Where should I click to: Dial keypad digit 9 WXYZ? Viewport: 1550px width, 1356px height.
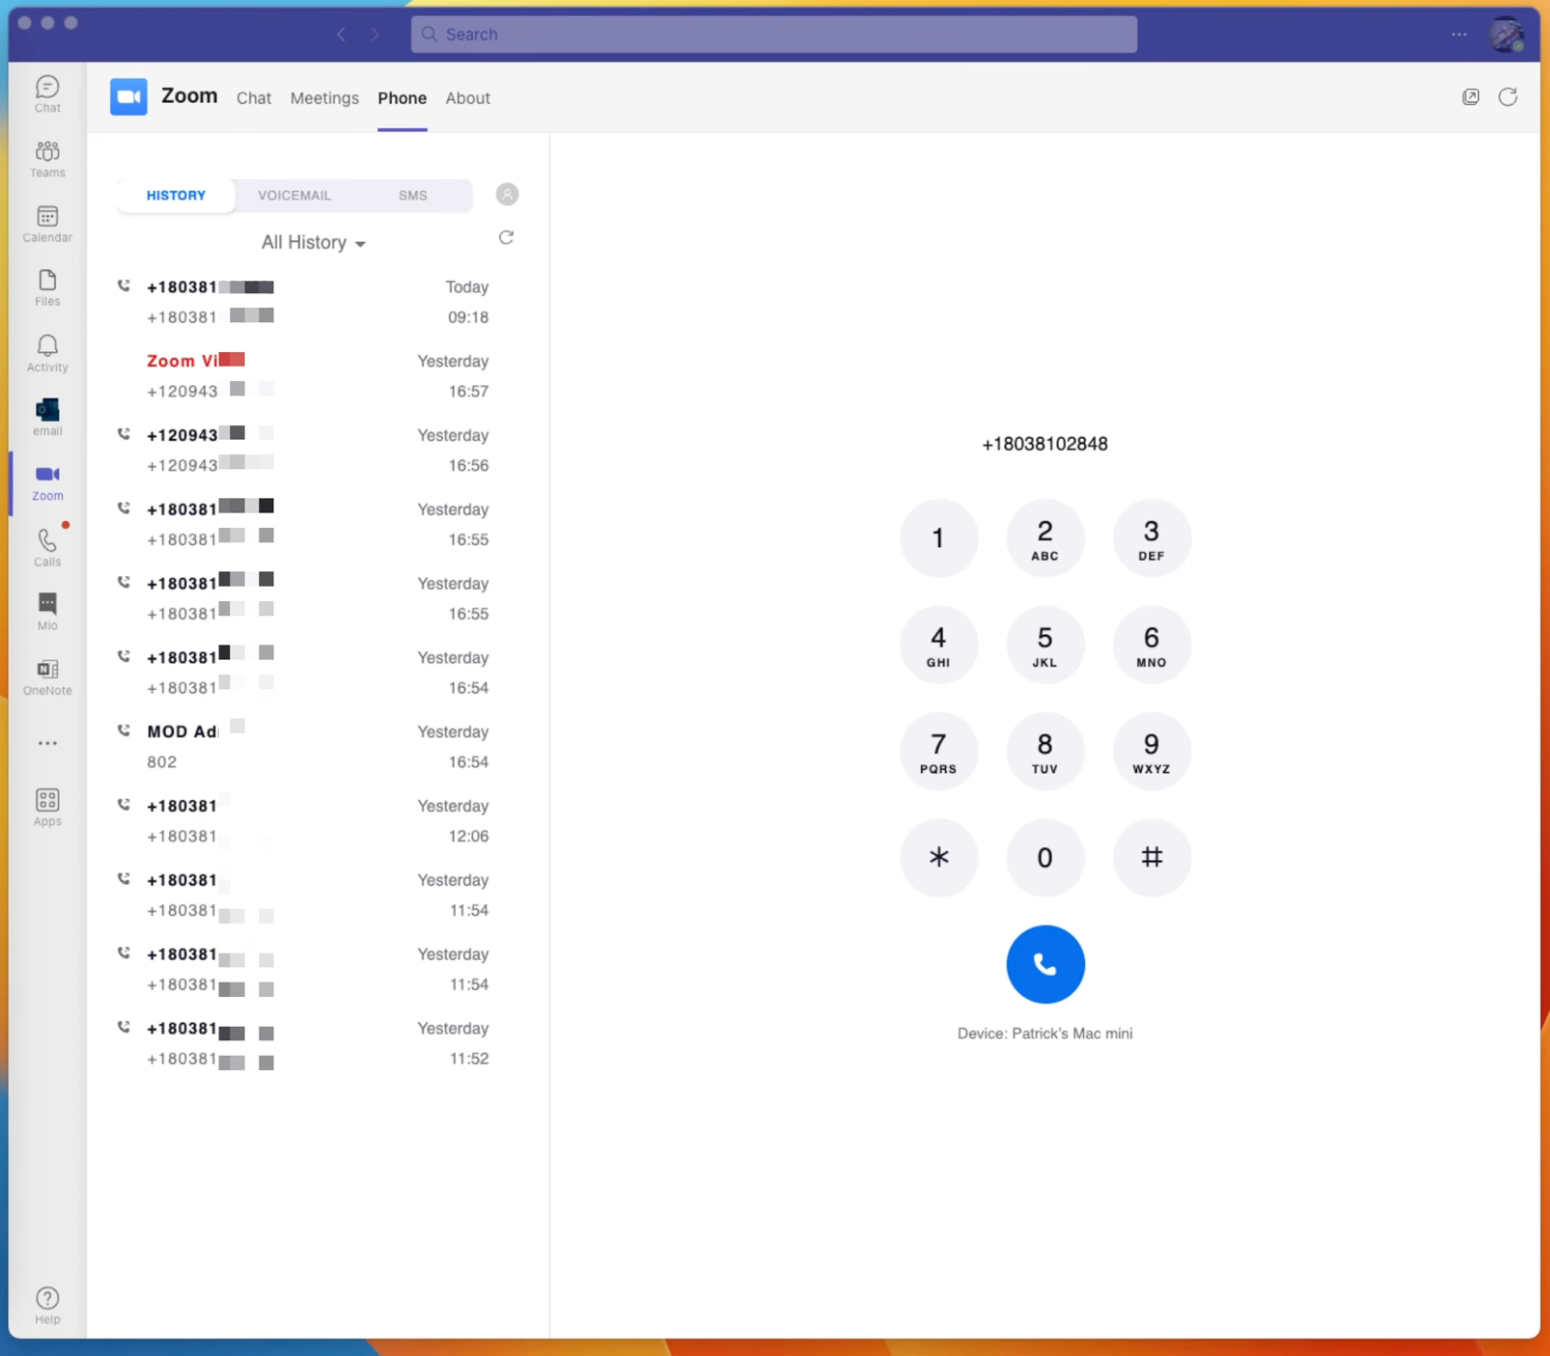(x=1151, y=751)
